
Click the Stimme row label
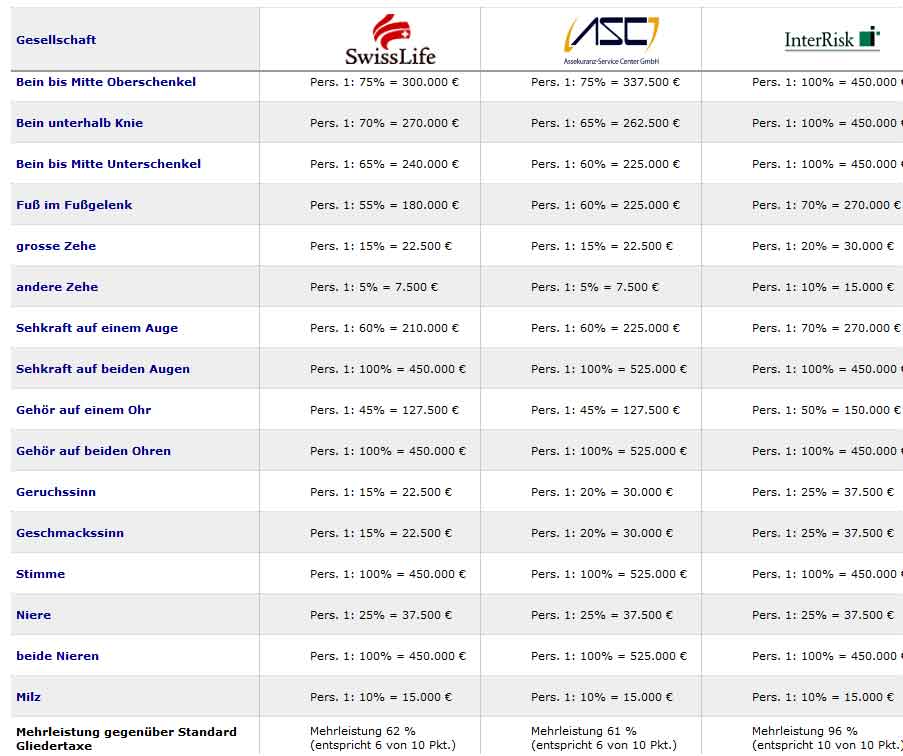click(x=40, y=574)
